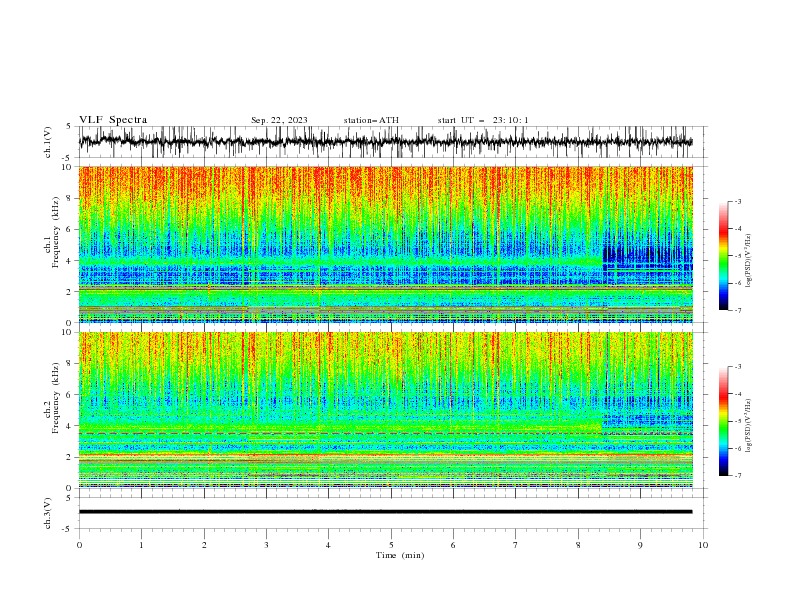
Task: Click the ch.1 color bar "log(PSD)(V²/Hz)" label
Action: coord(749,261)
